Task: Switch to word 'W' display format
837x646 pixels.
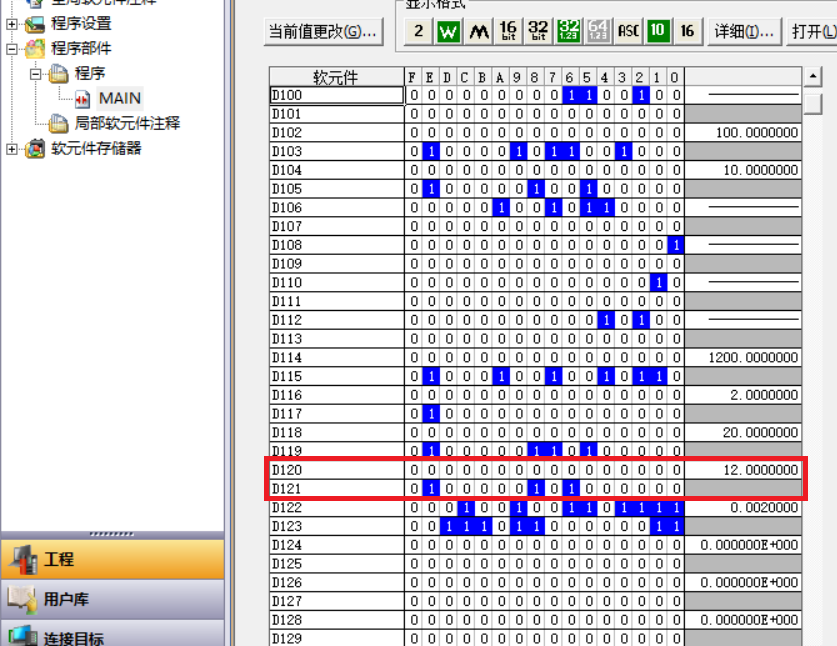Action: (449, 31)
